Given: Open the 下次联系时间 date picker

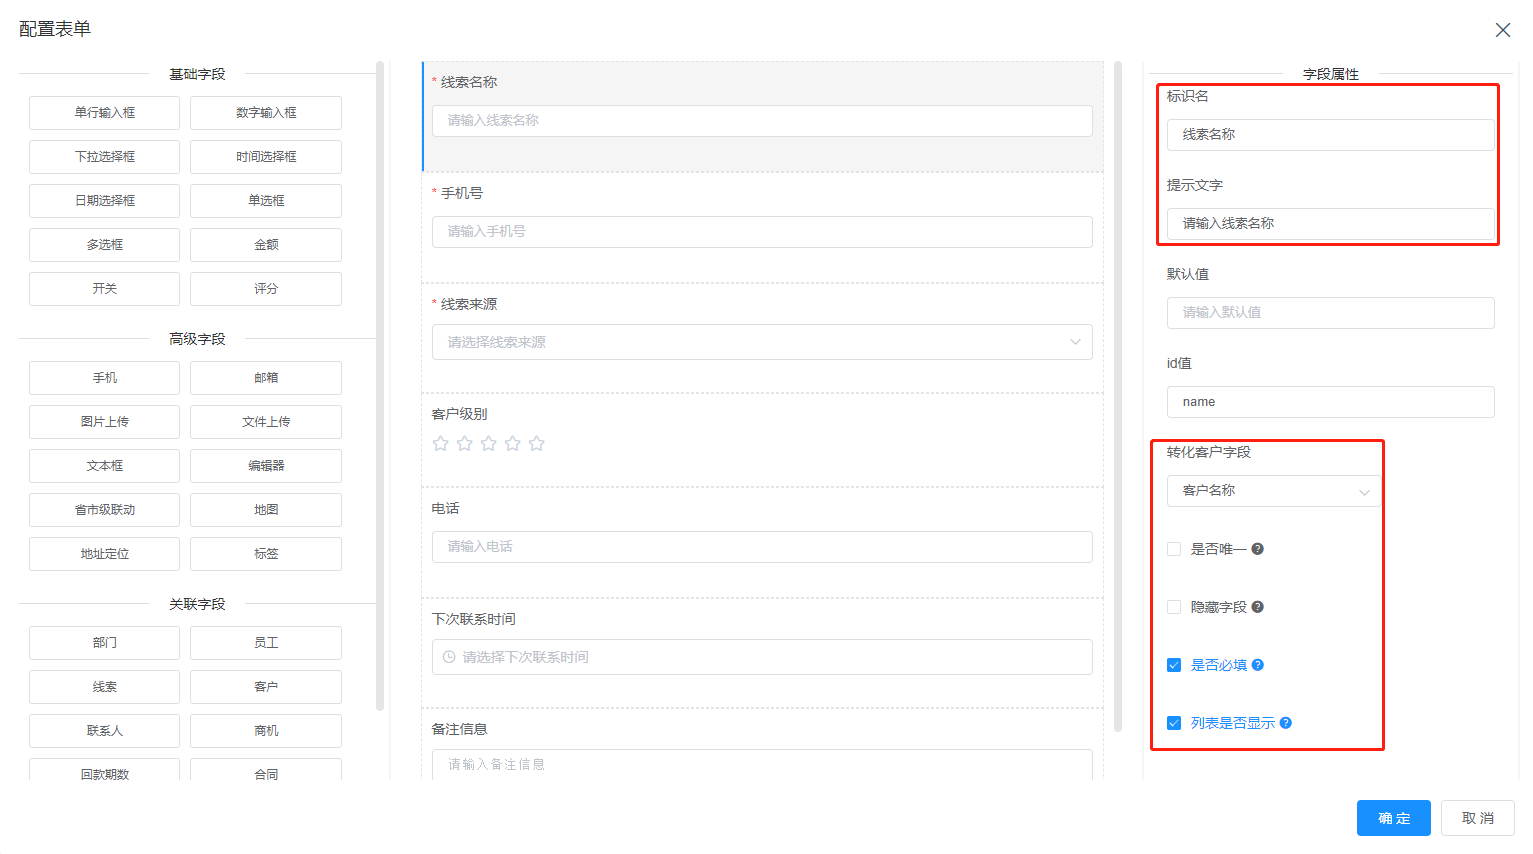Looking at the screenshot, I should click(x=761, y=657).
